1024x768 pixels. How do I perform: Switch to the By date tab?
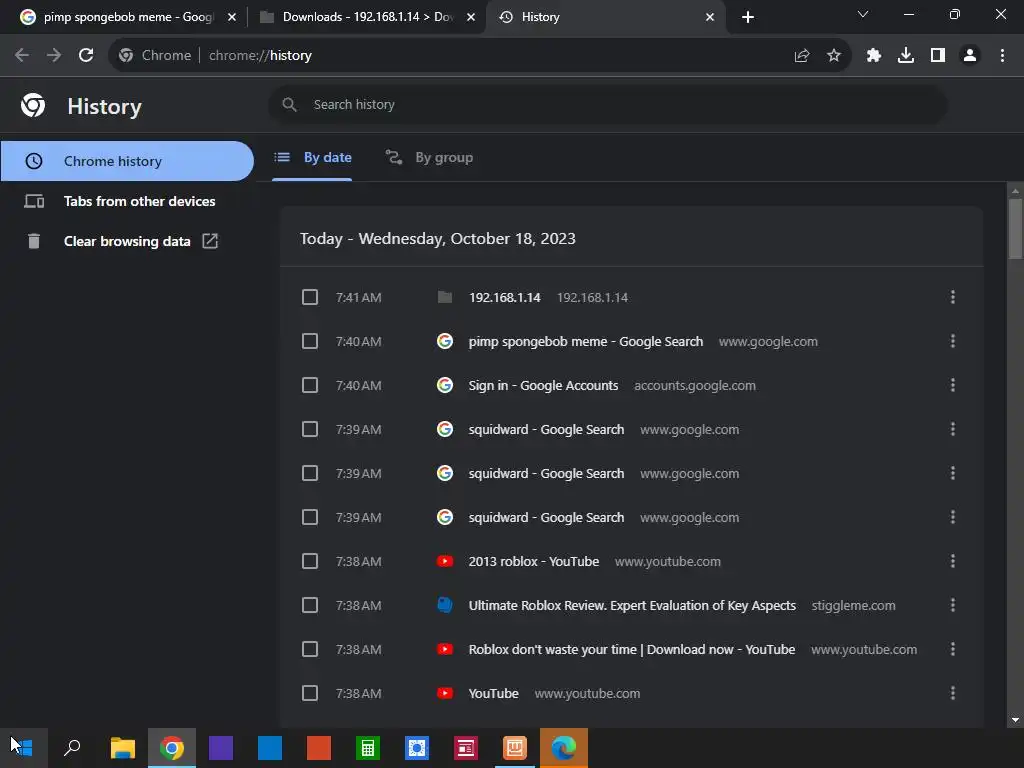click(312, 157)
